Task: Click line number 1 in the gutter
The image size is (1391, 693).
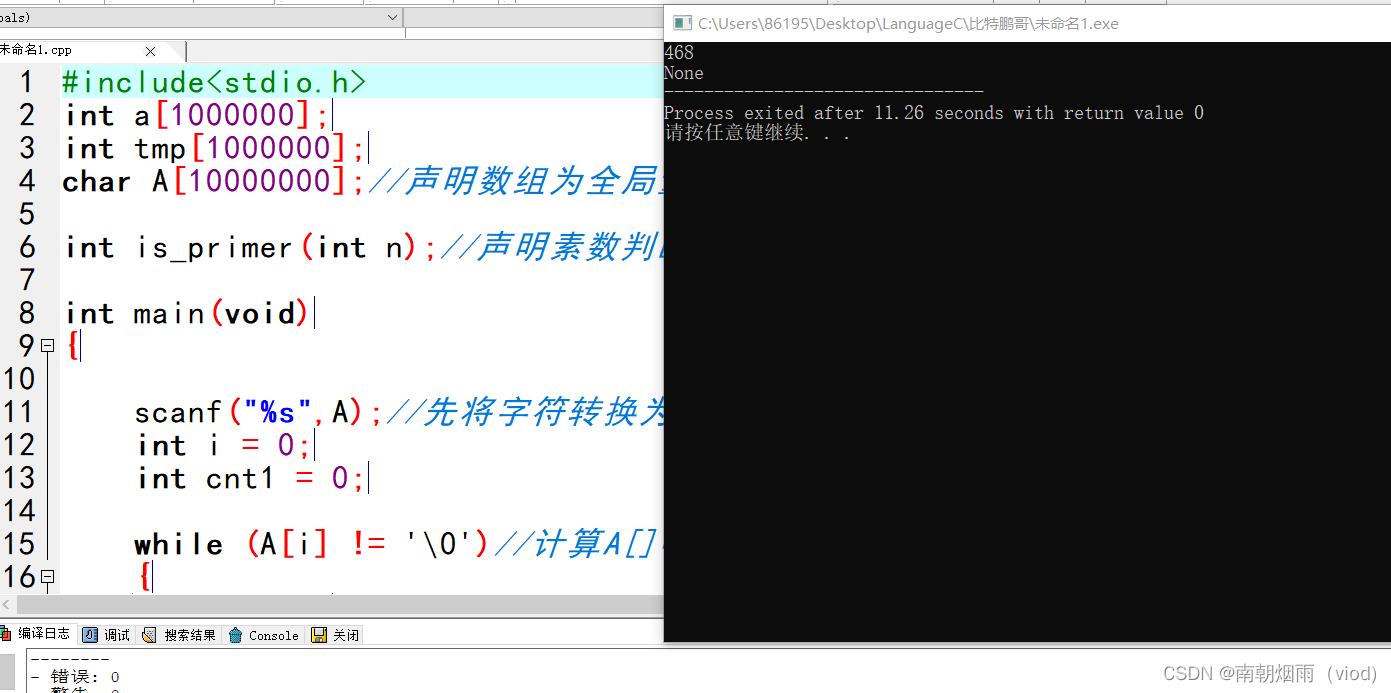Action: (x=26, y=83)
